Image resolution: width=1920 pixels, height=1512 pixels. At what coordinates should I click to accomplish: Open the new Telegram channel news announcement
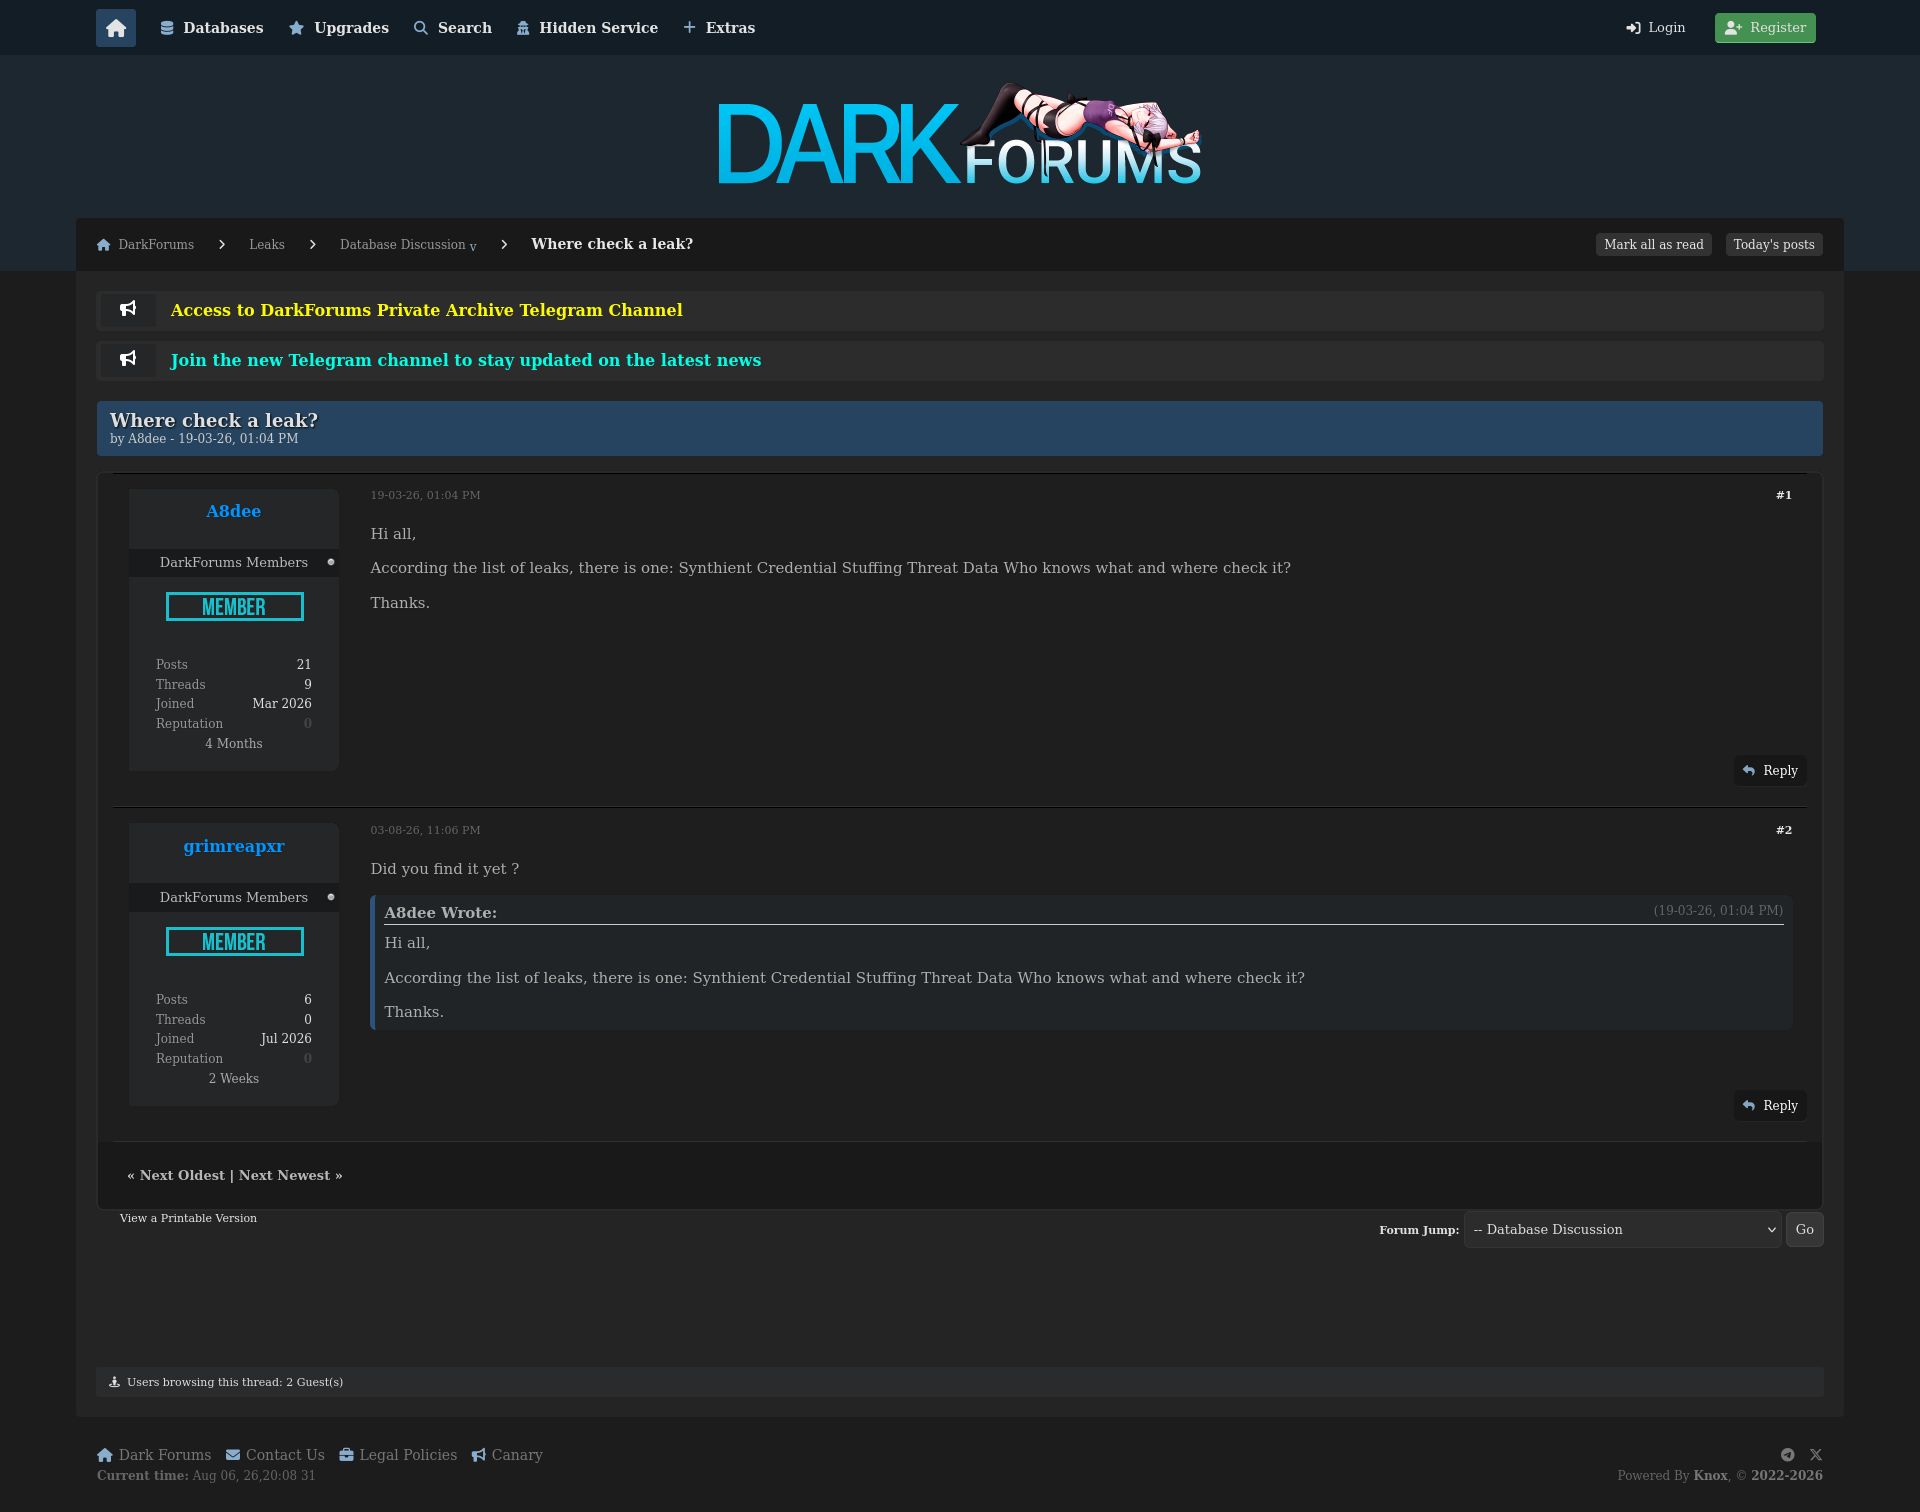click(466, 360)
